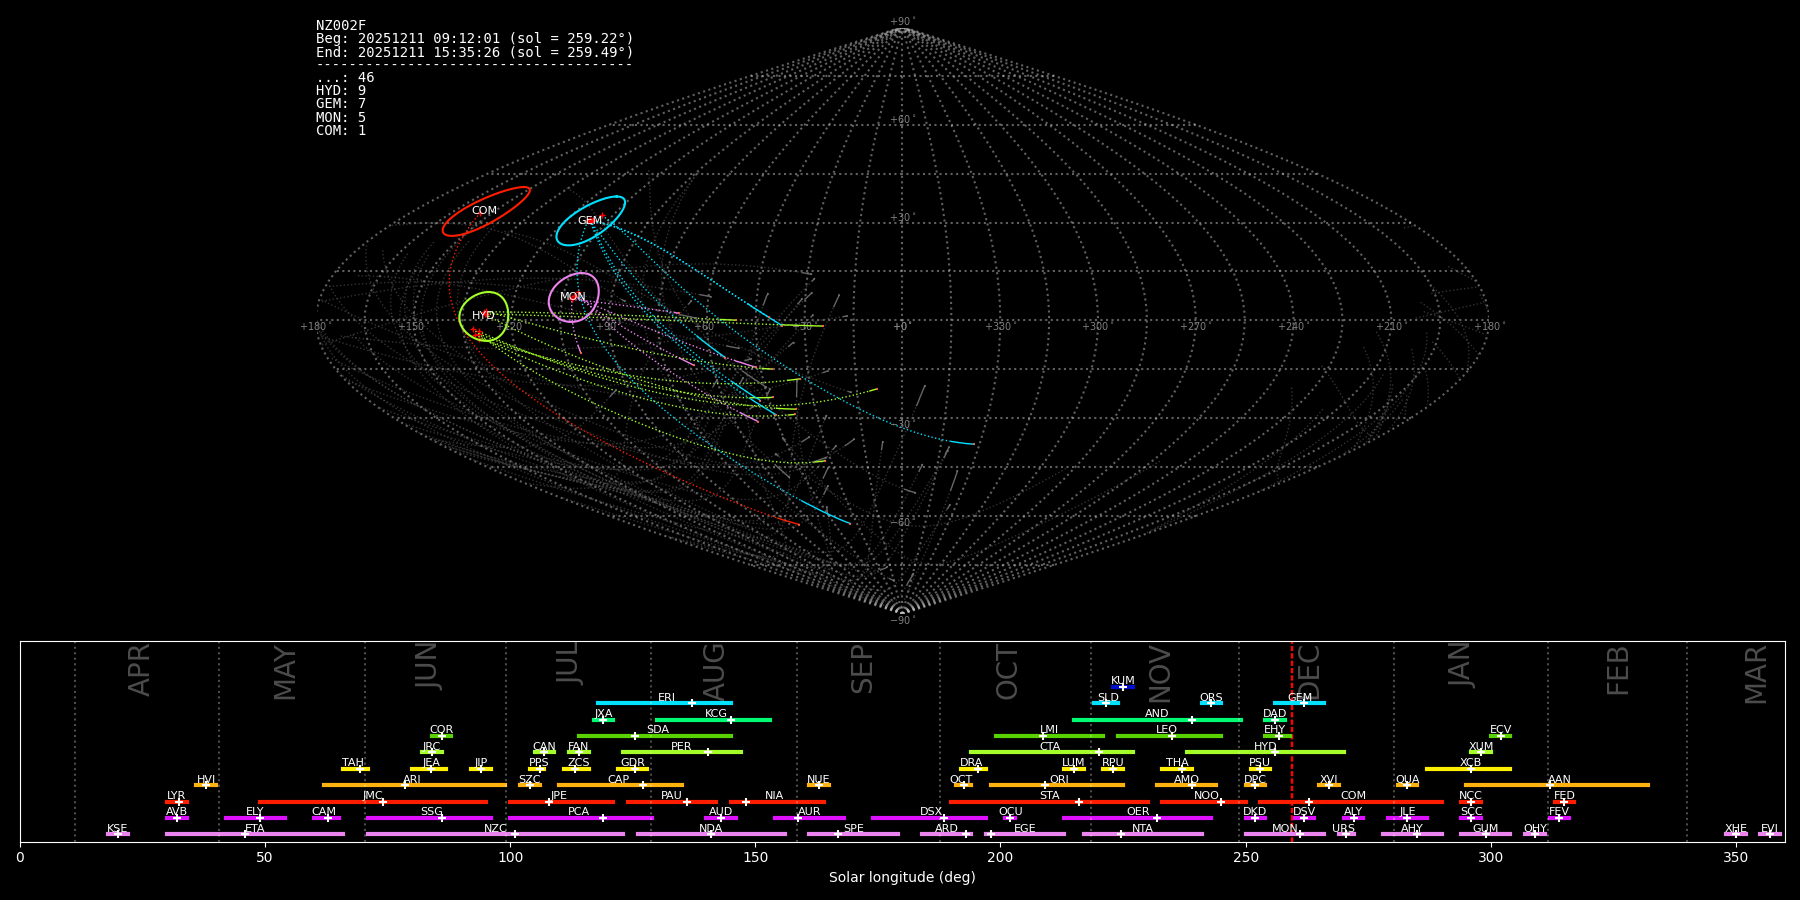
Task: Click the AUG month label
Action: [x=714, y=670]
